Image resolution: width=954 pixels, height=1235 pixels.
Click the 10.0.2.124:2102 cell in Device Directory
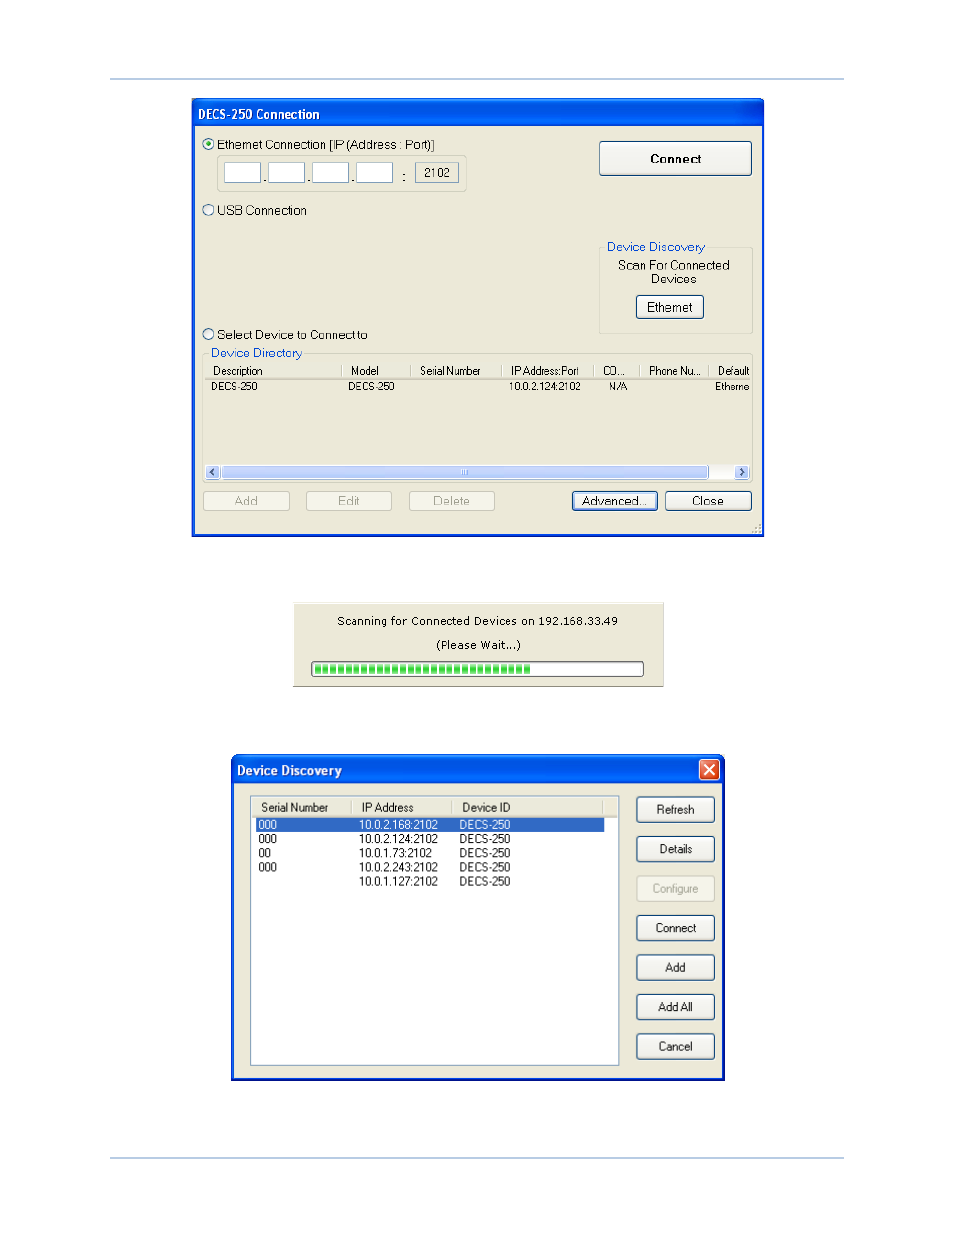[x=545, y=386]
